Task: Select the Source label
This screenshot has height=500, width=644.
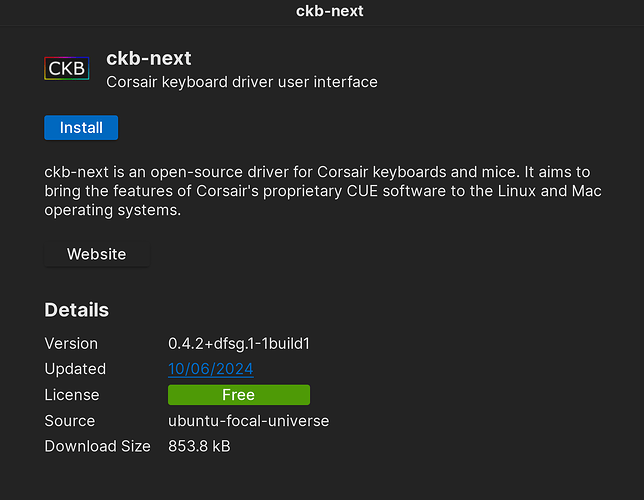Action: tap(70, 421)
